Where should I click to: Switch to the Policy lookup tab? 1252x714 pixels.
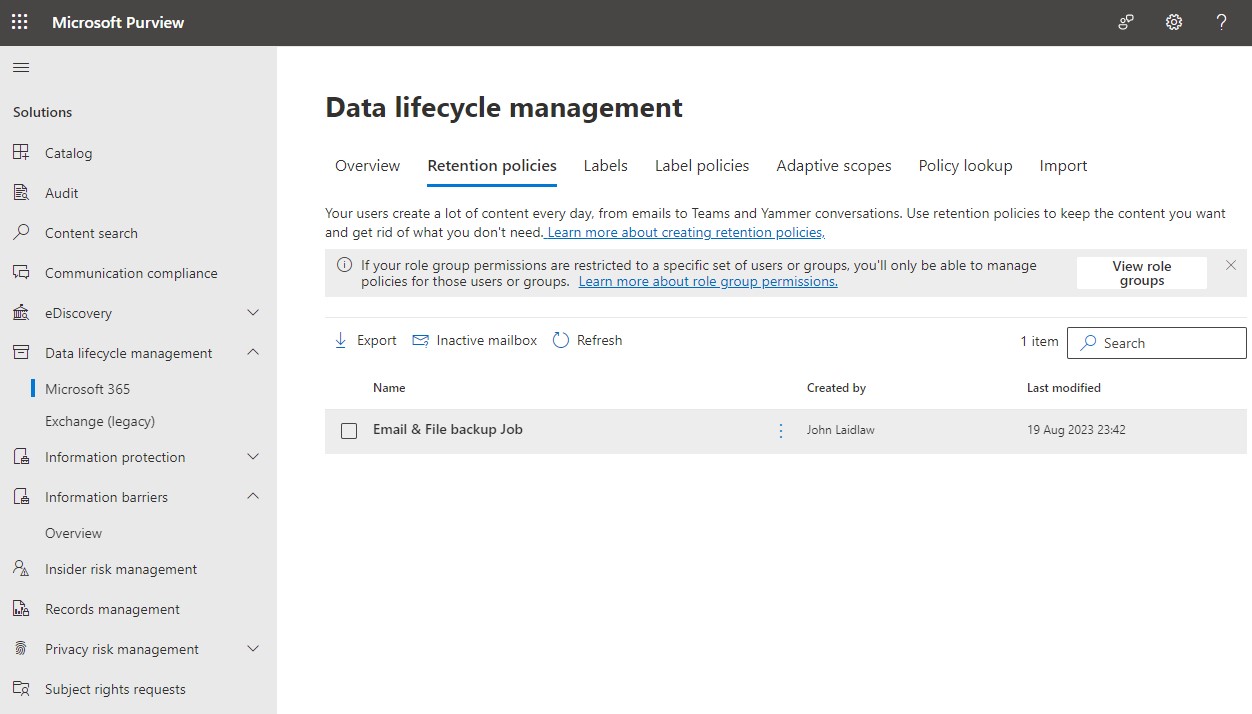[966, 166]
